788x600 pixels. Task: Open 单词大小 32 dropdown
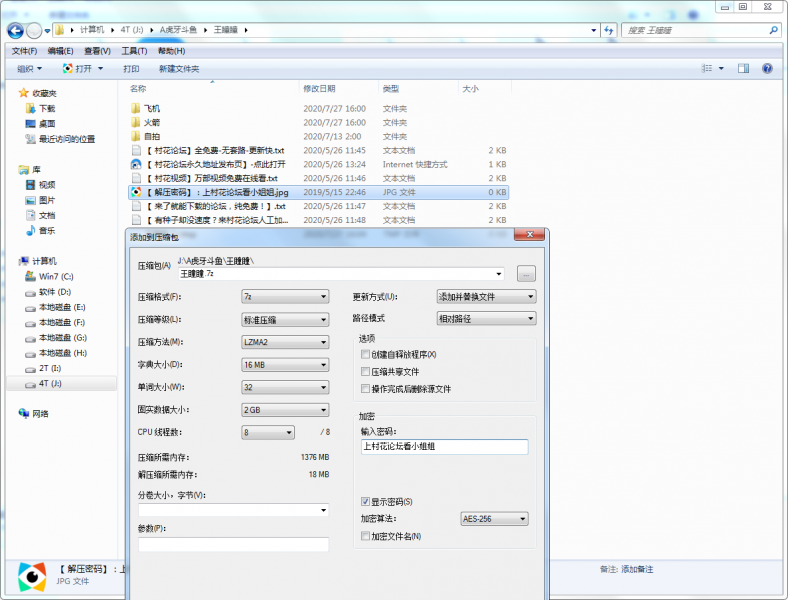(x=285, y=387)
